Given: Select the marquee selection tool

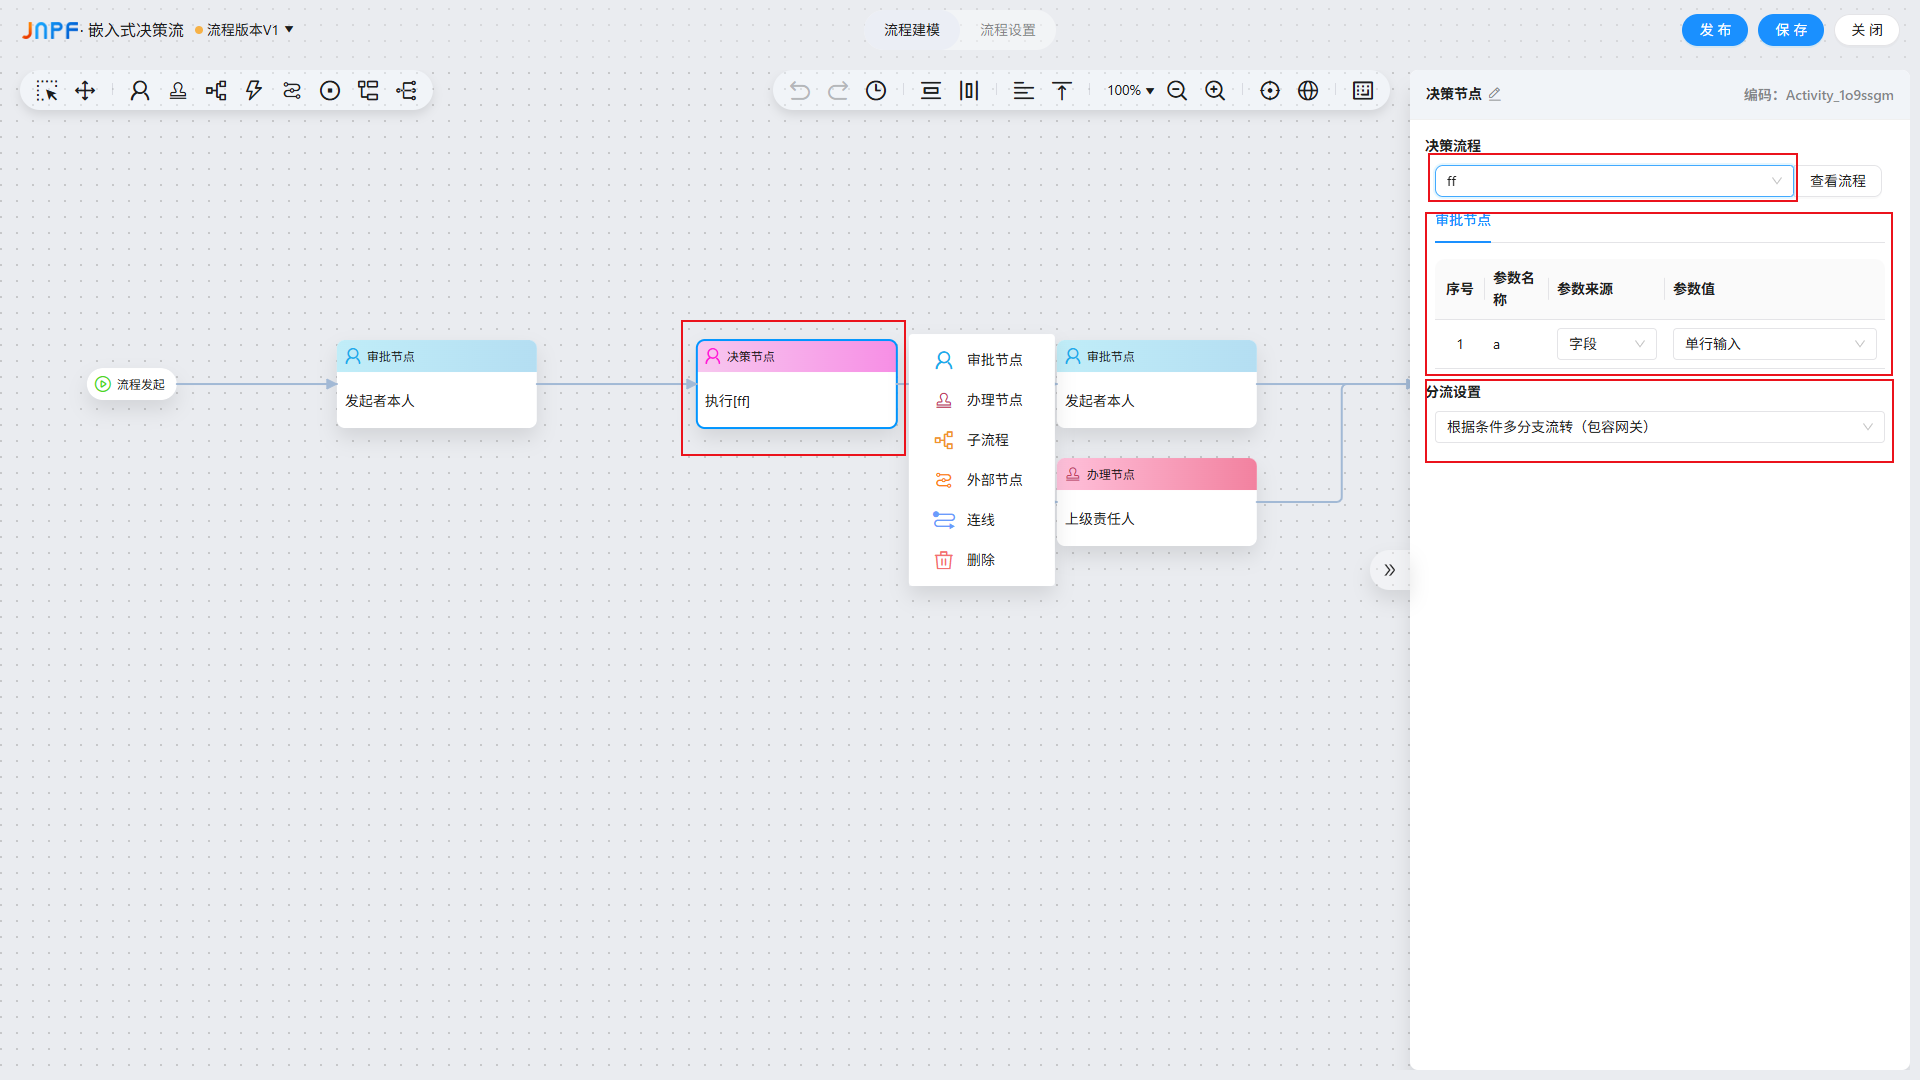Looking at the screenshot, I should pos(47,91).
